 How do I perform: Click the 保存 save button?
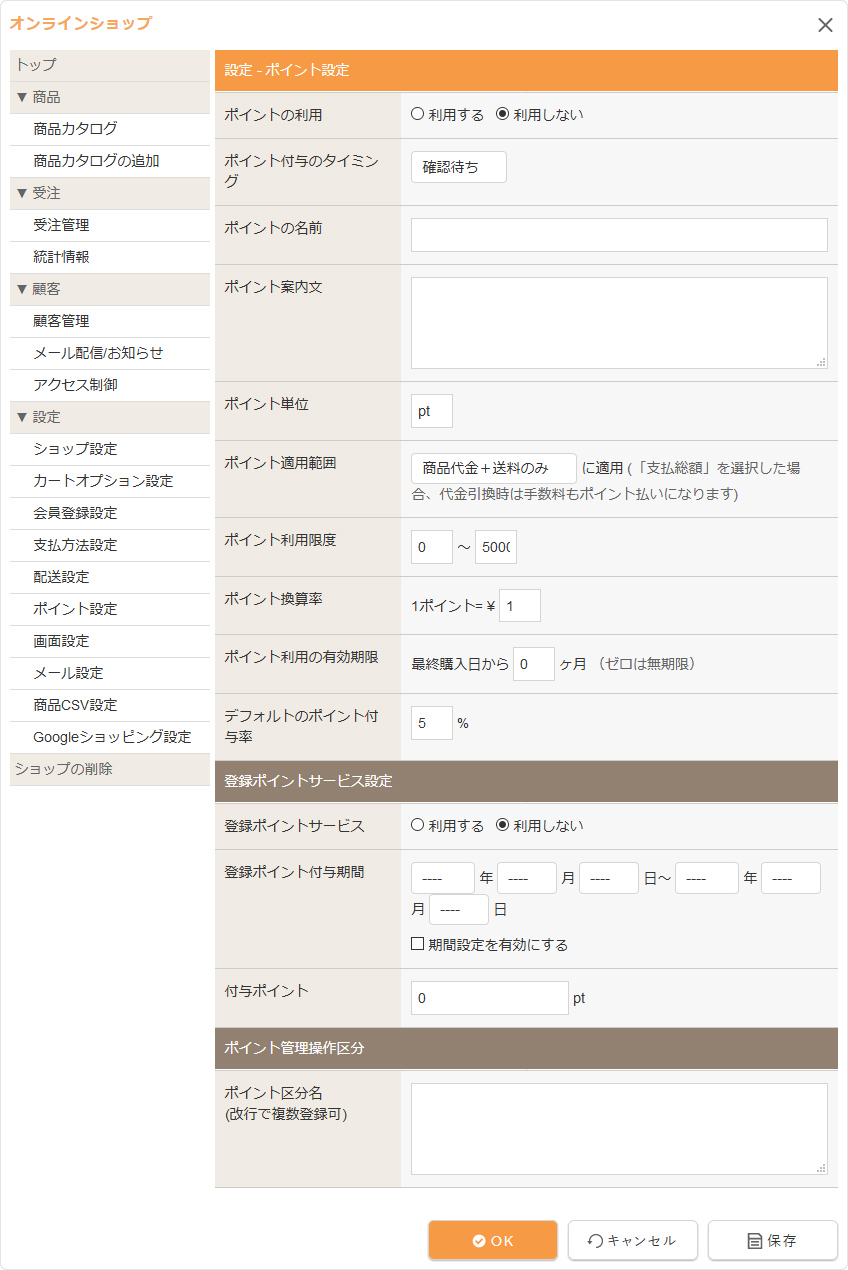point(772,1240)
